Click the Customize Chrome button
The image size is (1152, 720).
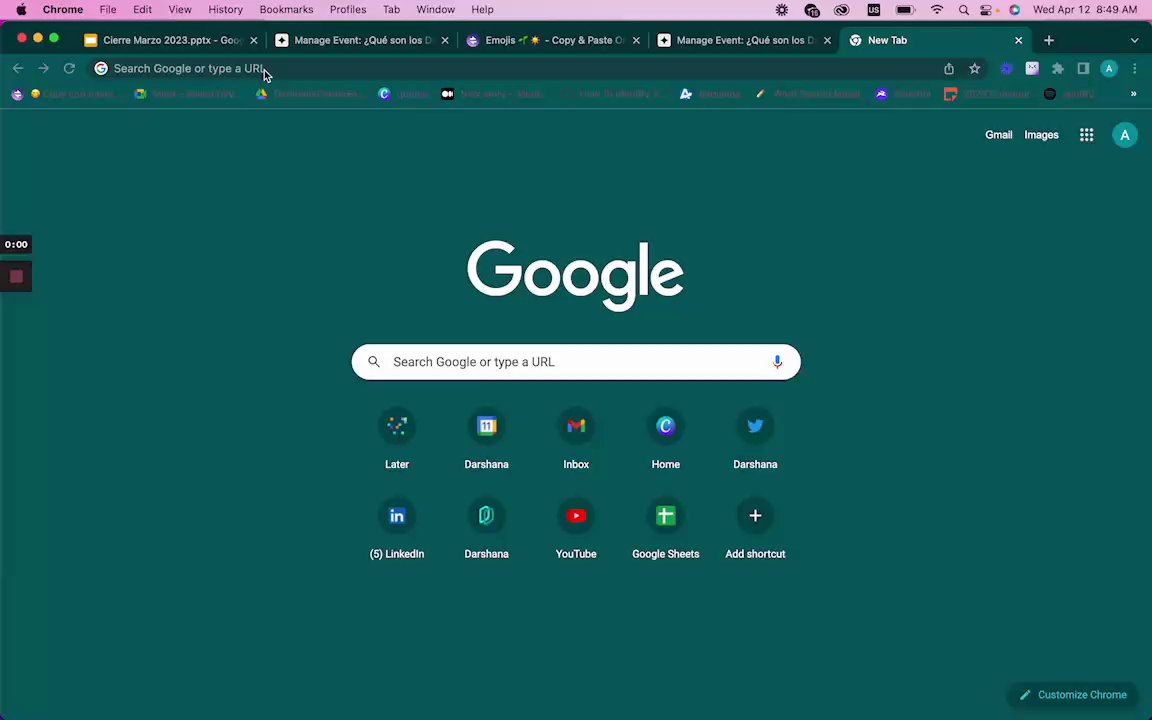click(x=1073, y=695)
